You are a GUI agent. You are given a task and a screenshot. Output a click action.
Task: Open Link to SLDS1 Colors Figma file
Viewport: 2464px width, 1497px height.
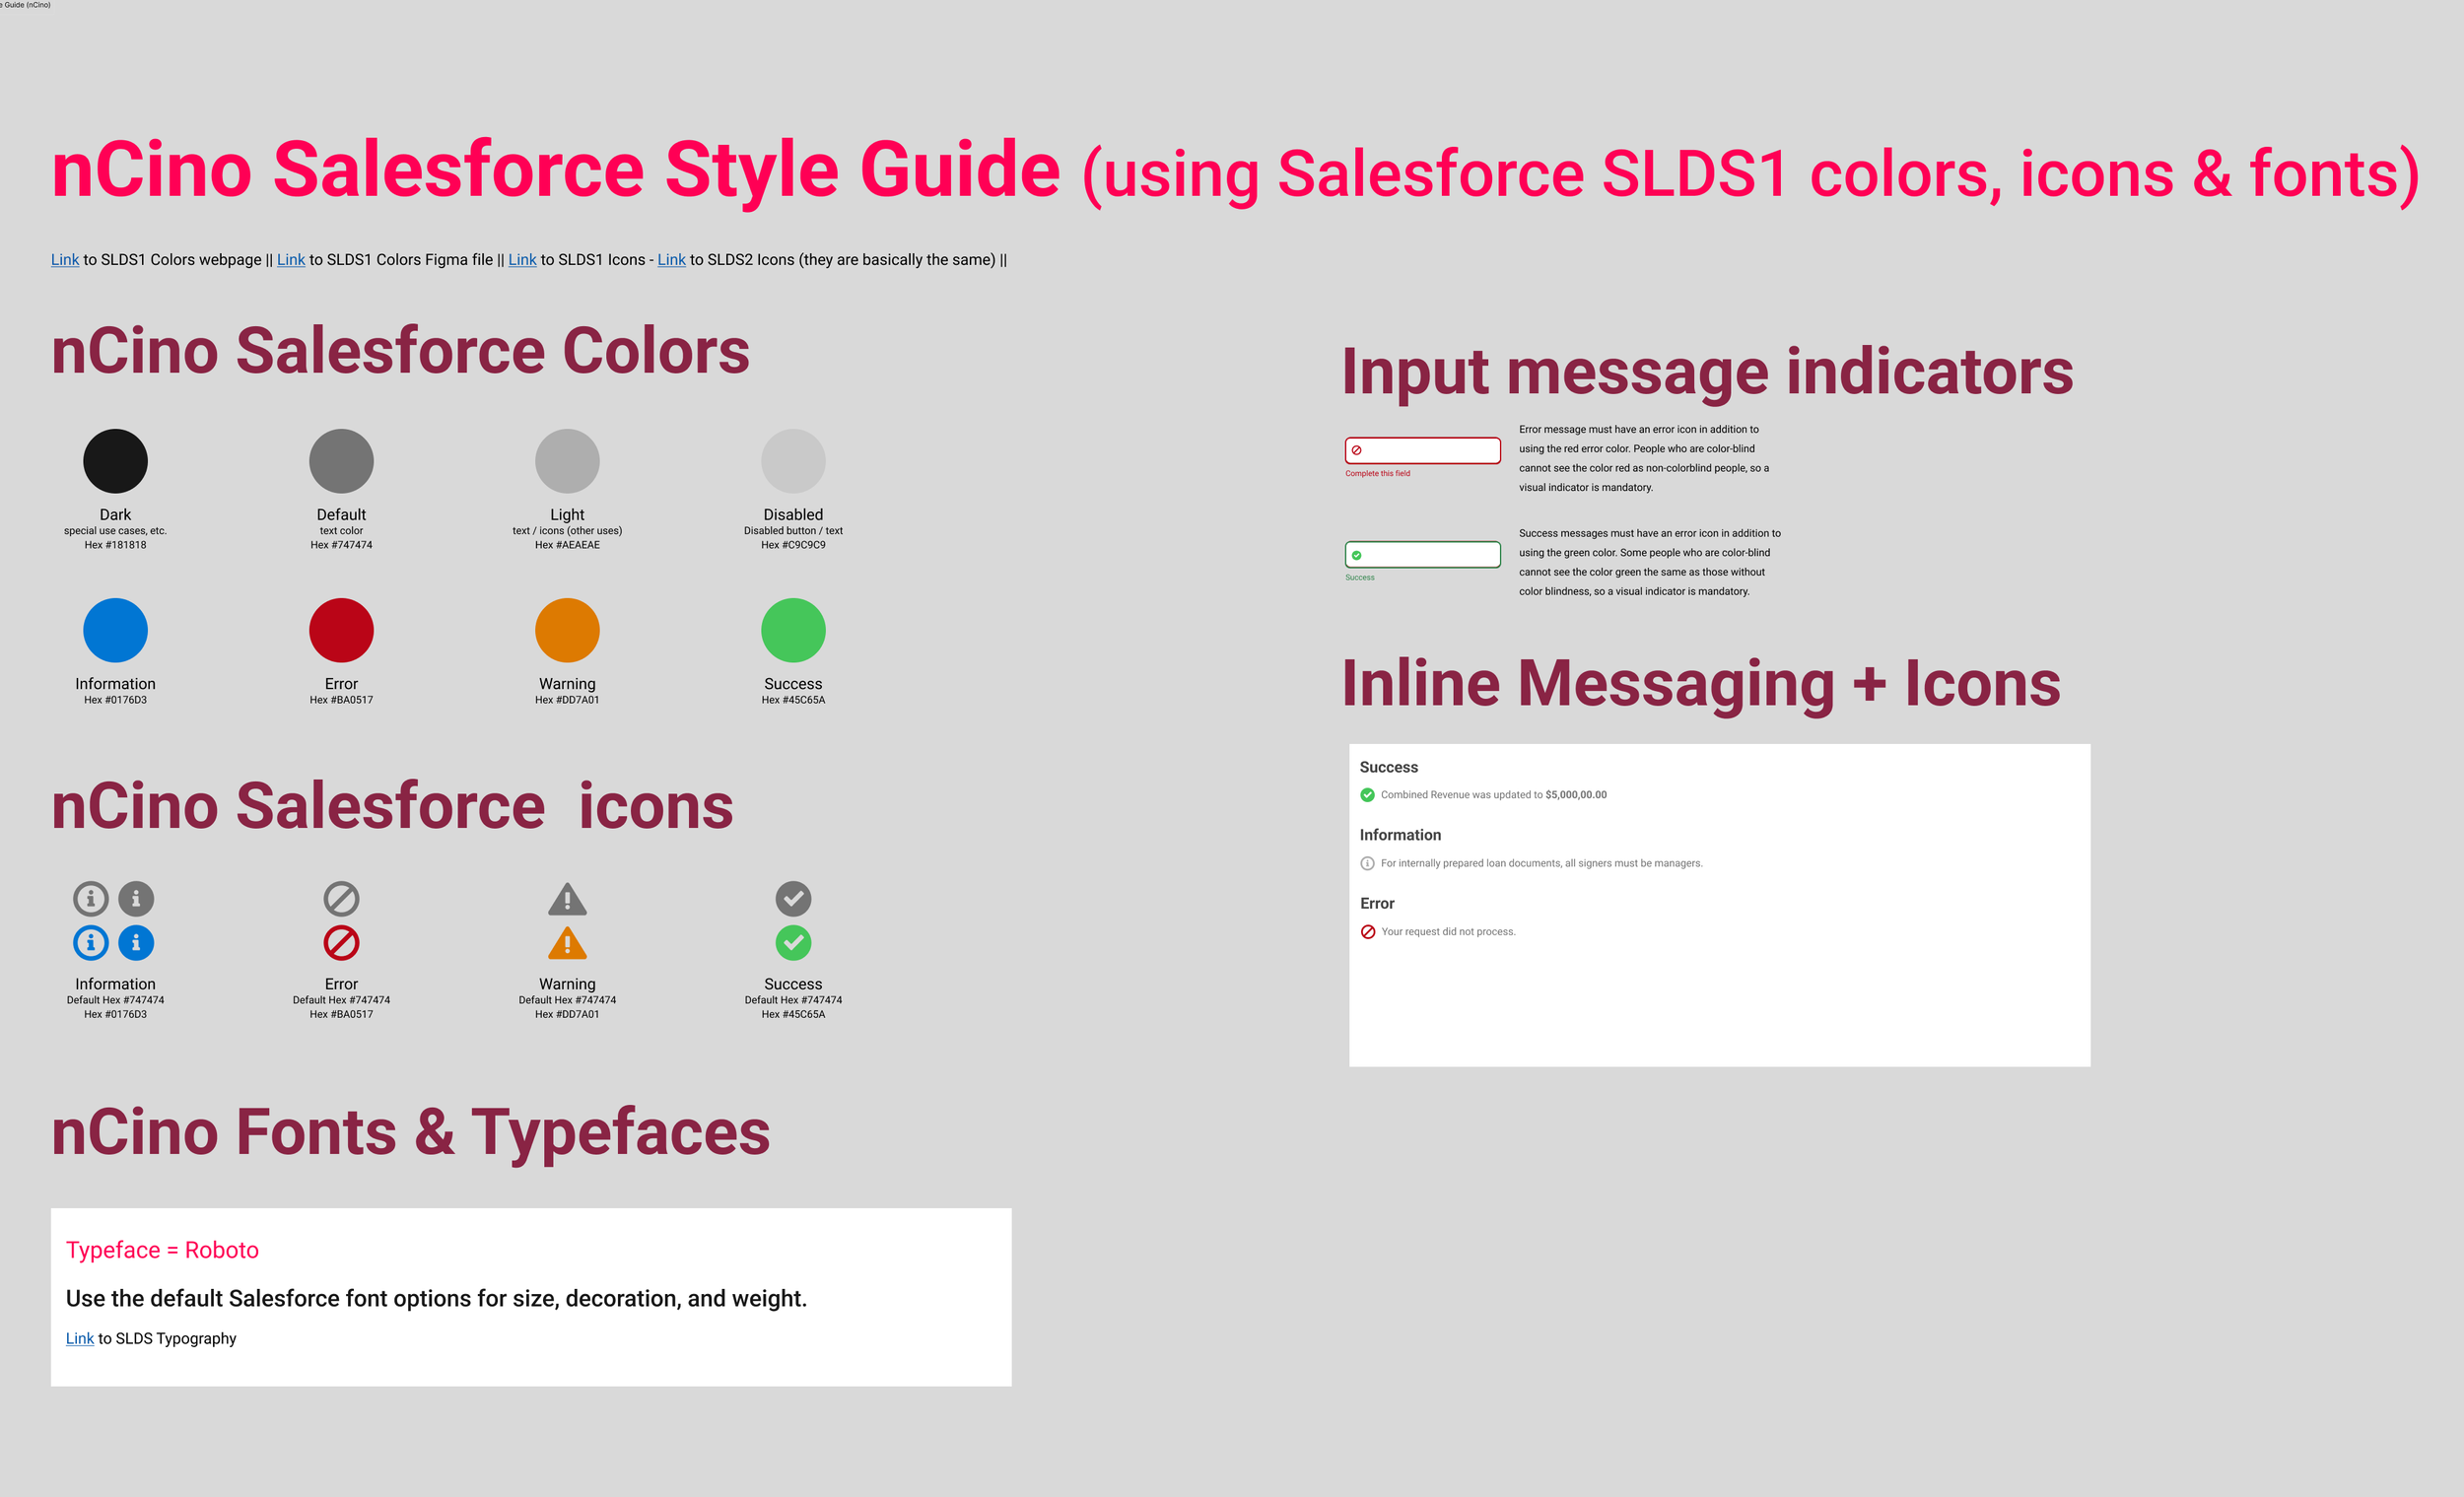tap(291, 260)
